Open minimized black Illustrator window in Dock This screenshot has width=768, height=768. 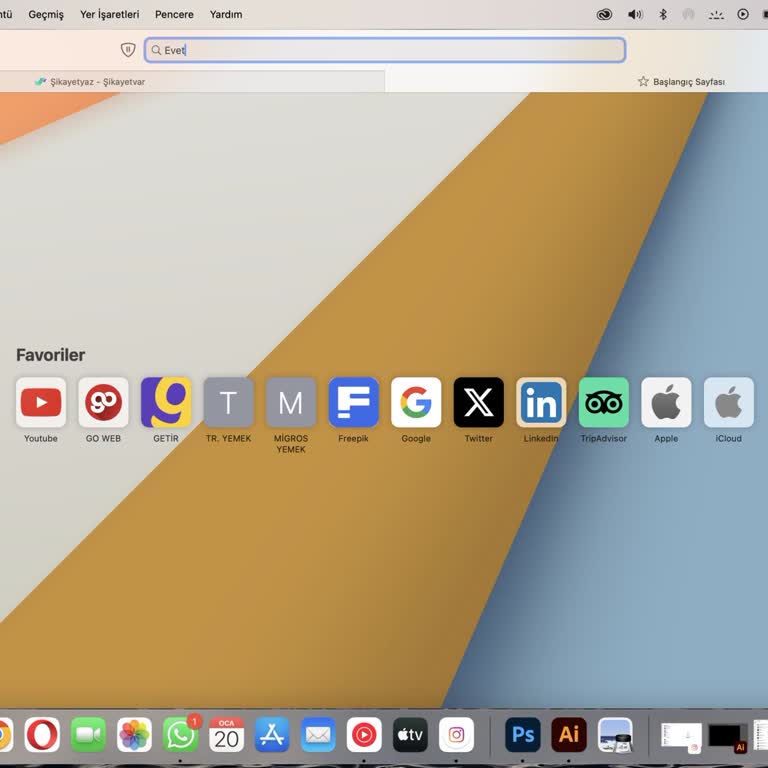[x=727, y=737]
